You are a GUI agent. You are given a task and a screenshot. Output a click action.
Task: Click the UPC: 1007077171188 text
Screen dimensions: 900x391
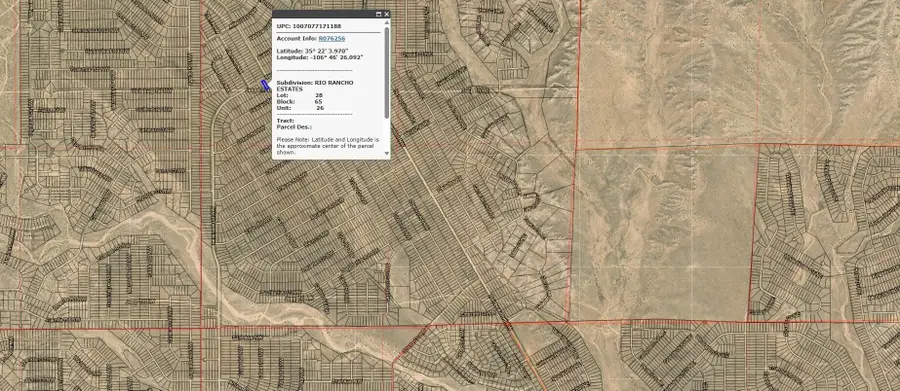pos(308,26)
